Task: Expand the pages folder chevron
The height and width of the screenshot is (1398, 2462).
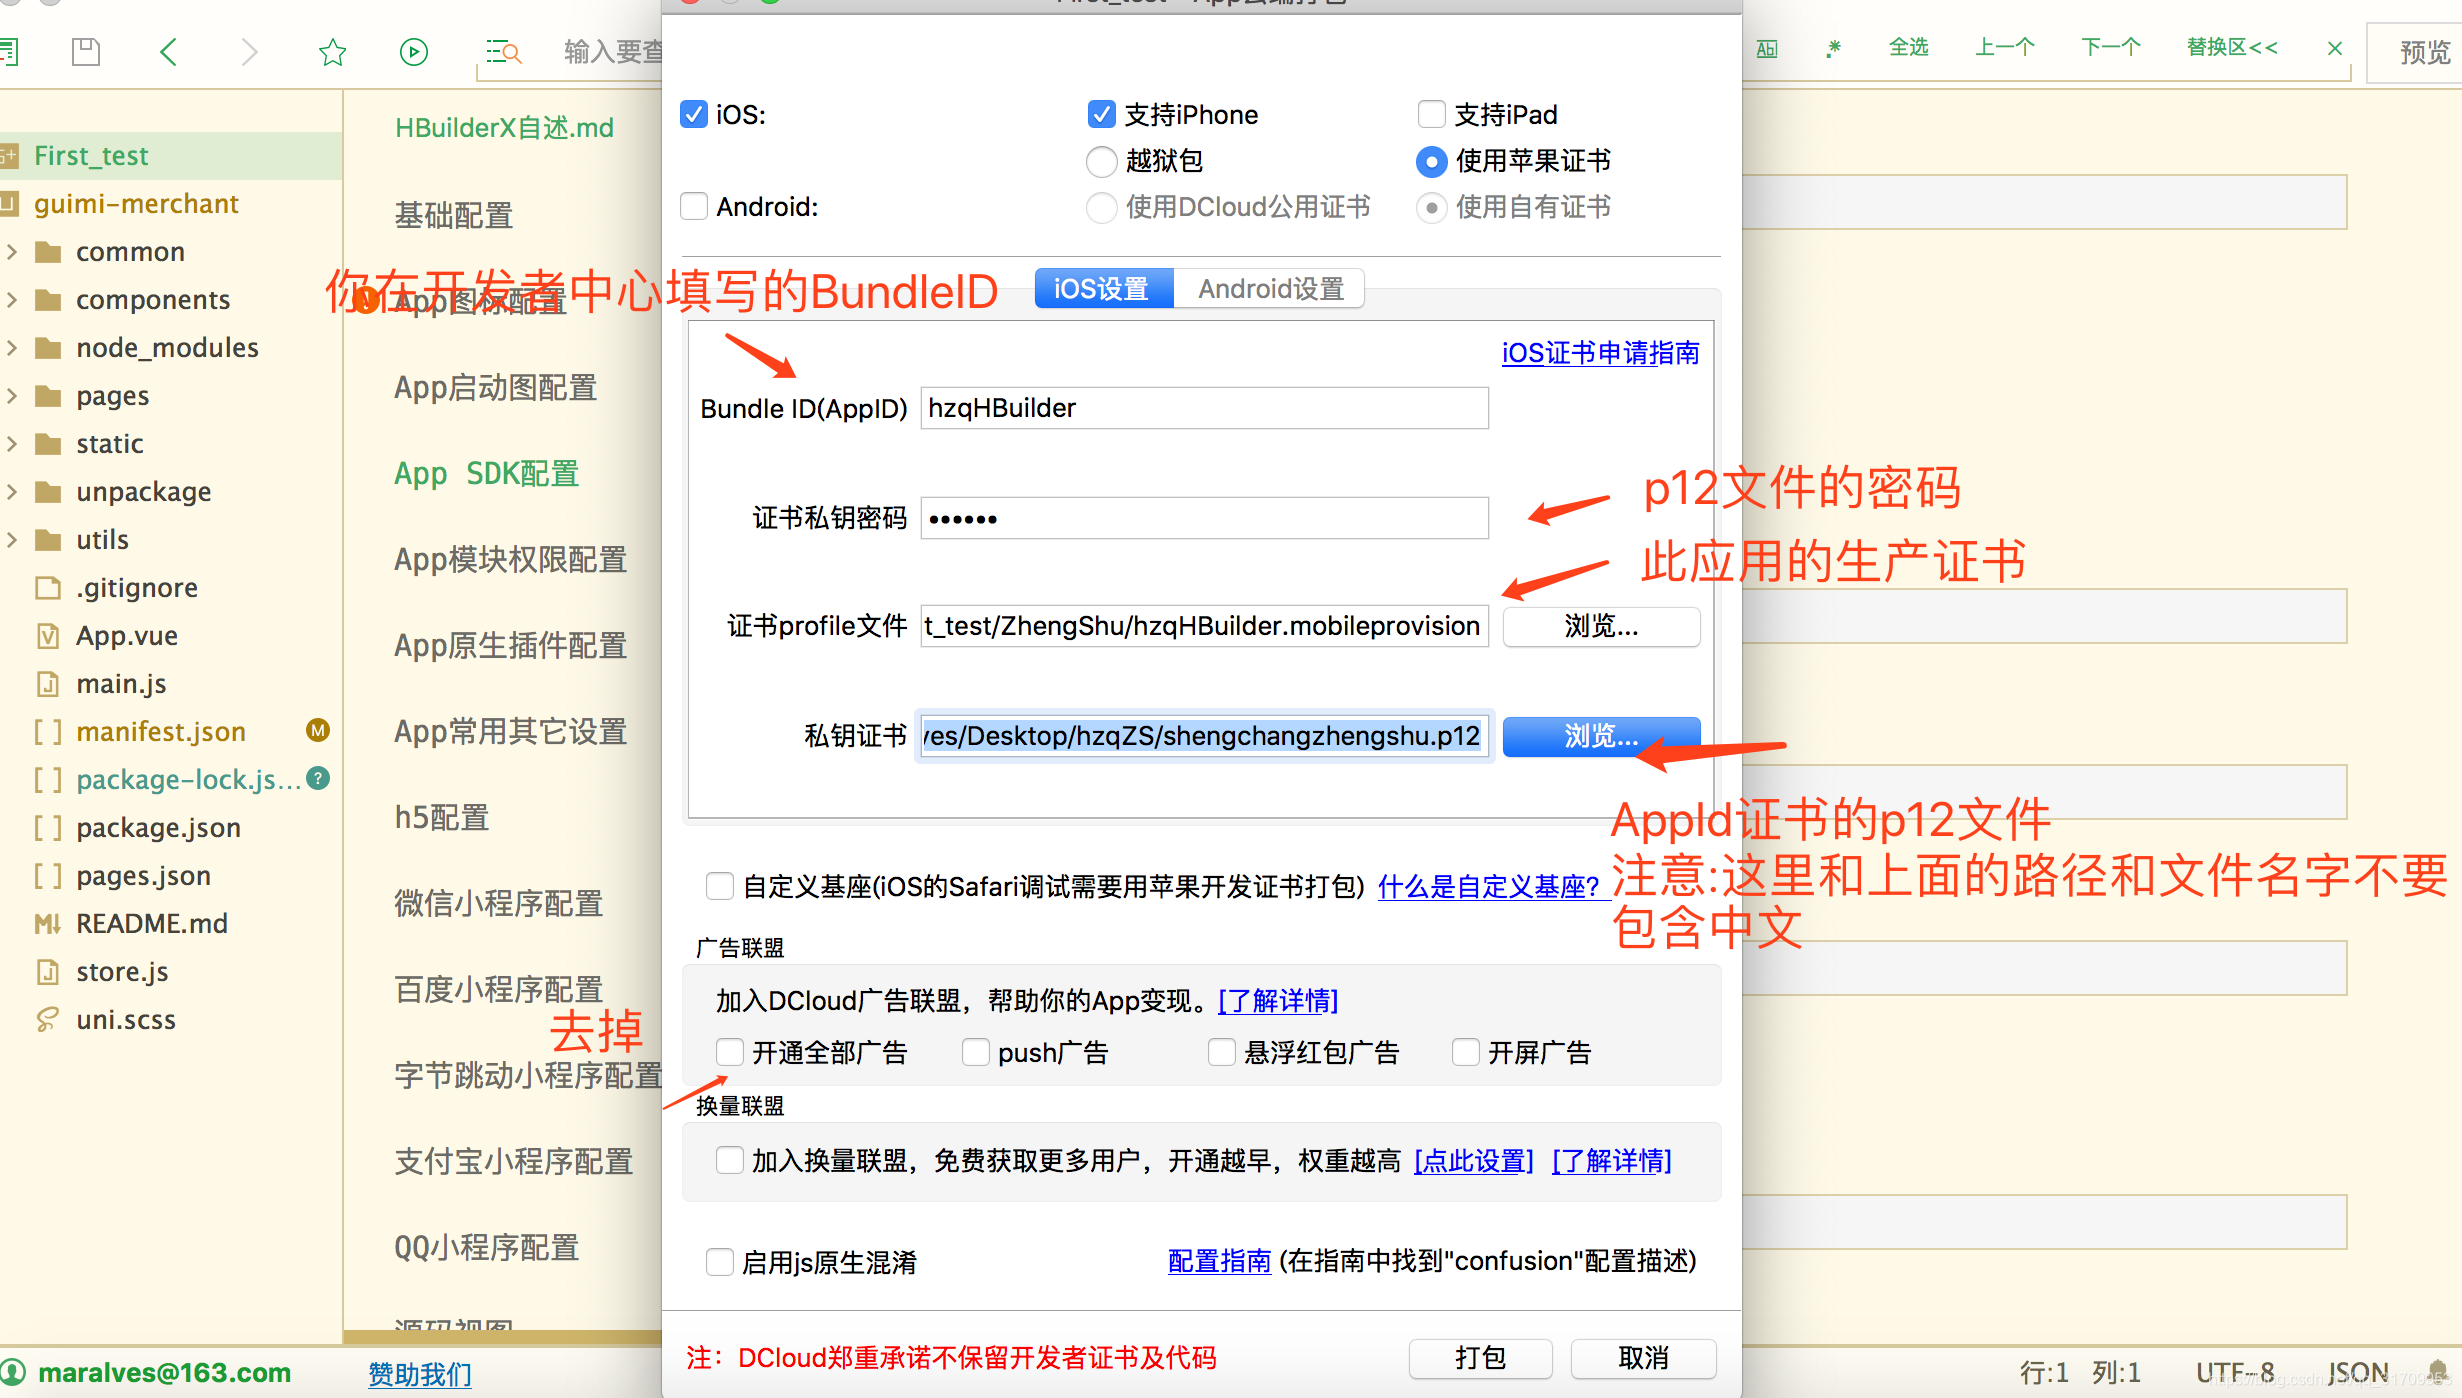Action: (12, 396)
